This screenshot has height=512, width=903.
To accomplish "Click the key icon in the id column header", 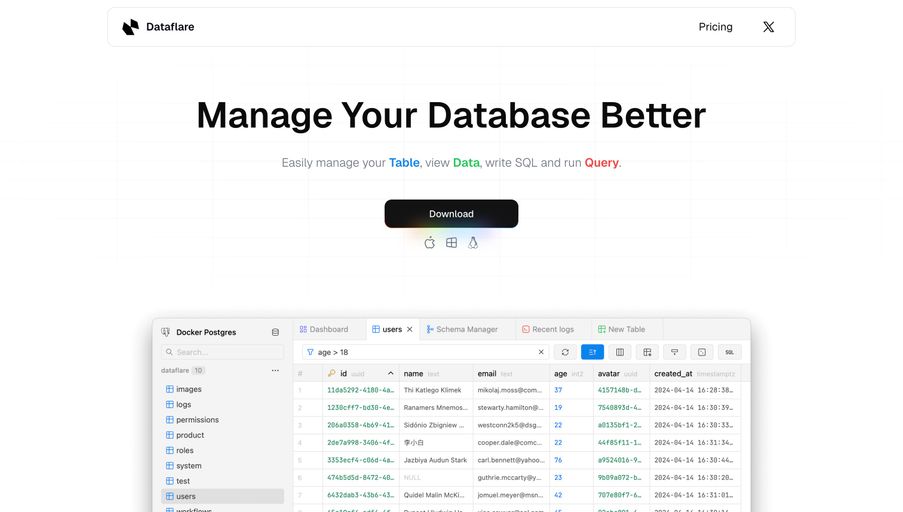I will coord(331,373).
